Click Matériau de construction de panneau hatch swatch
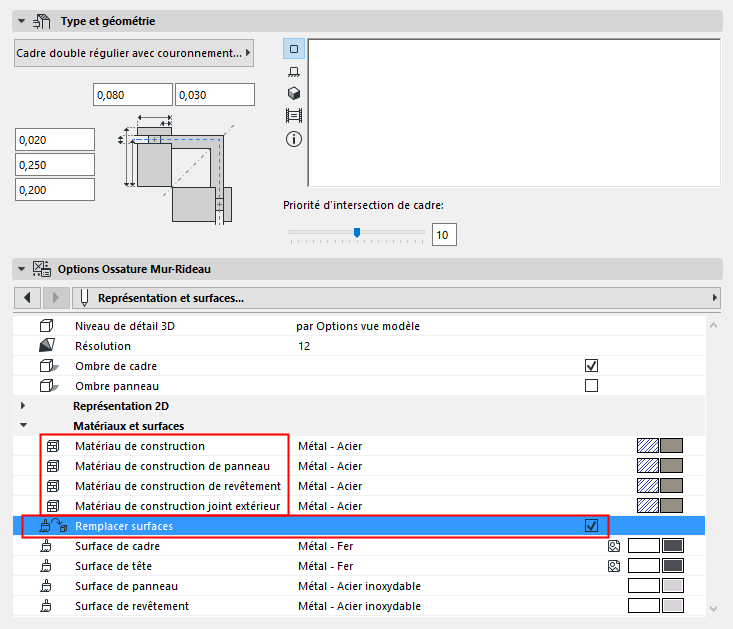 (648, 466)
